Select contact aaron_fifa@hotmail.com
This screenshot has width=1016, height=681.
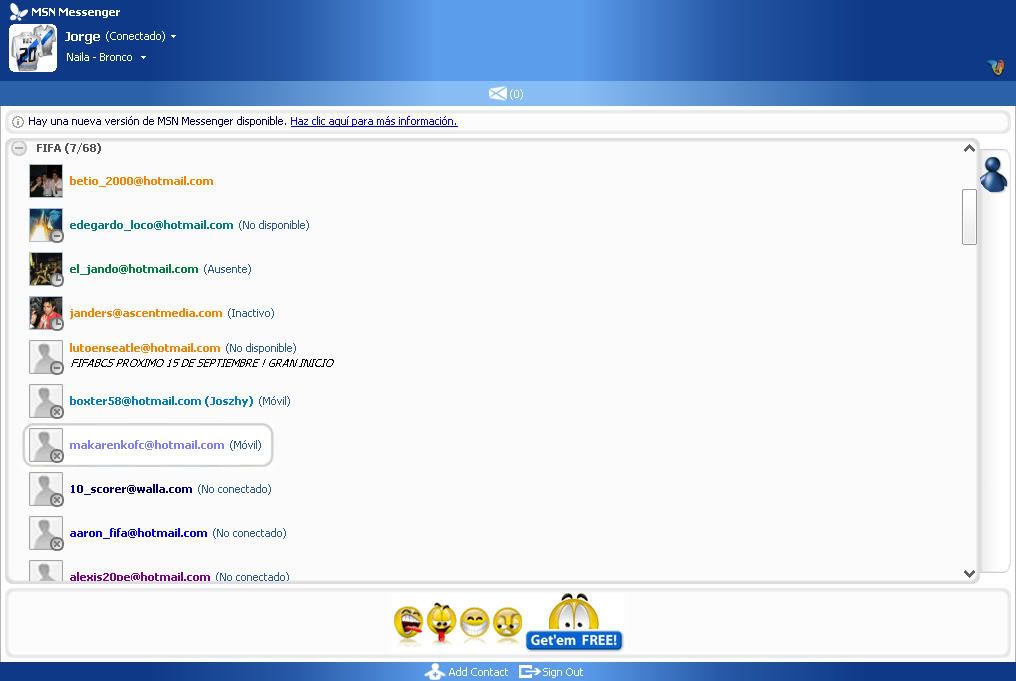pos(138,533)
